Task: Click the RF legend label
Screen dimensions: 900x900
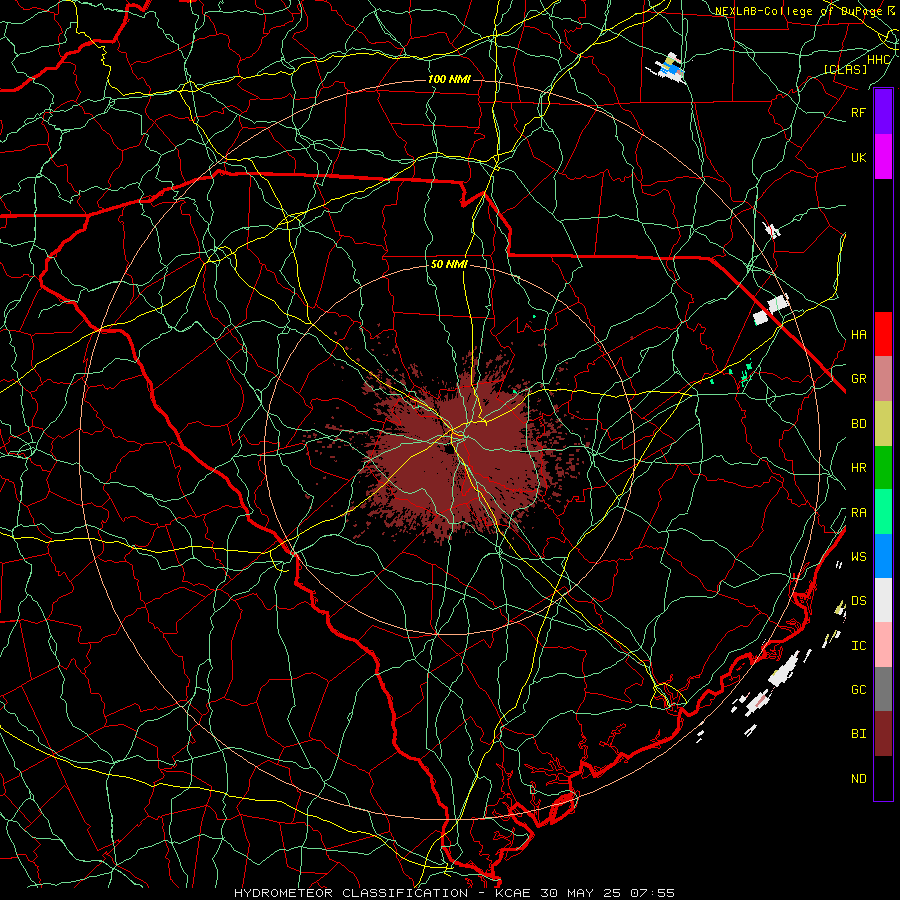Action: 858,112
